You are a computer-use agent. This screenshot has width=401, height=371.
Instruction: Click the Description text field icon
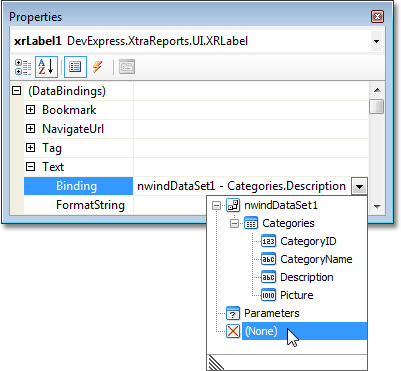coord(269,277)
